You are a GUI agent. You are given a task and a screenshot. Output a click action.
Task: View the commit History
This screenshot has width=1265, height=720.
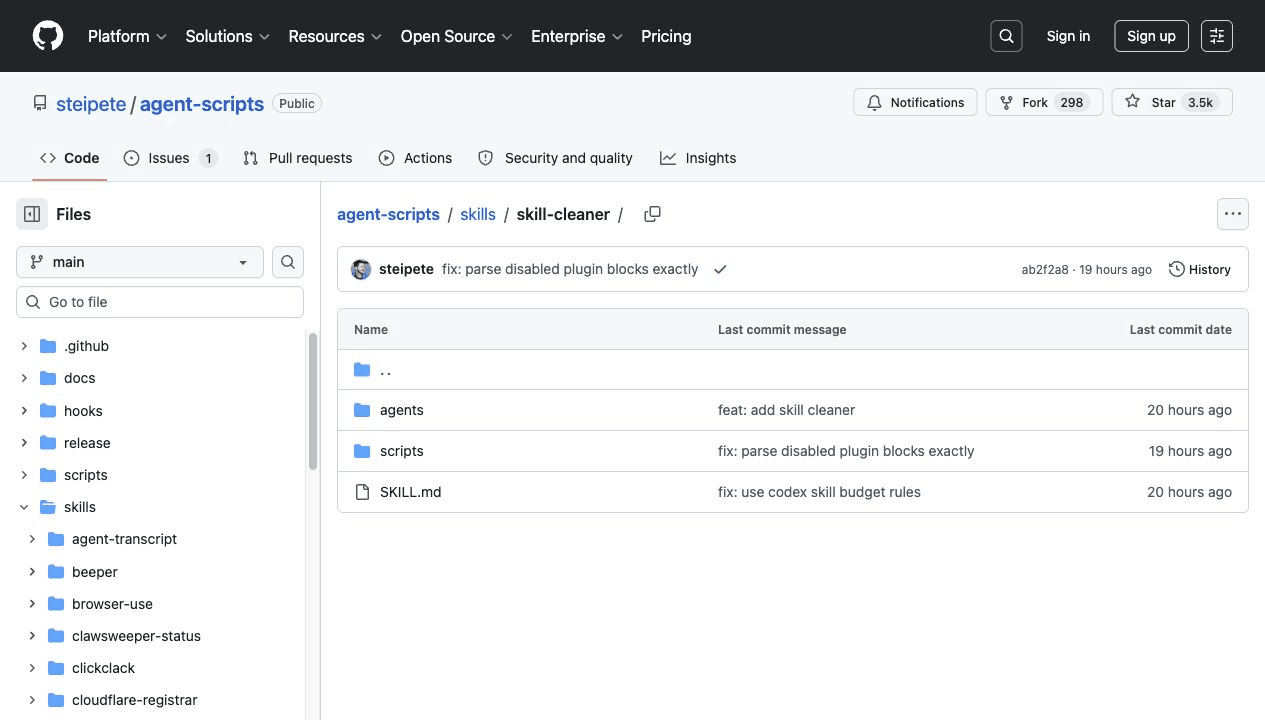(1200, 269)
